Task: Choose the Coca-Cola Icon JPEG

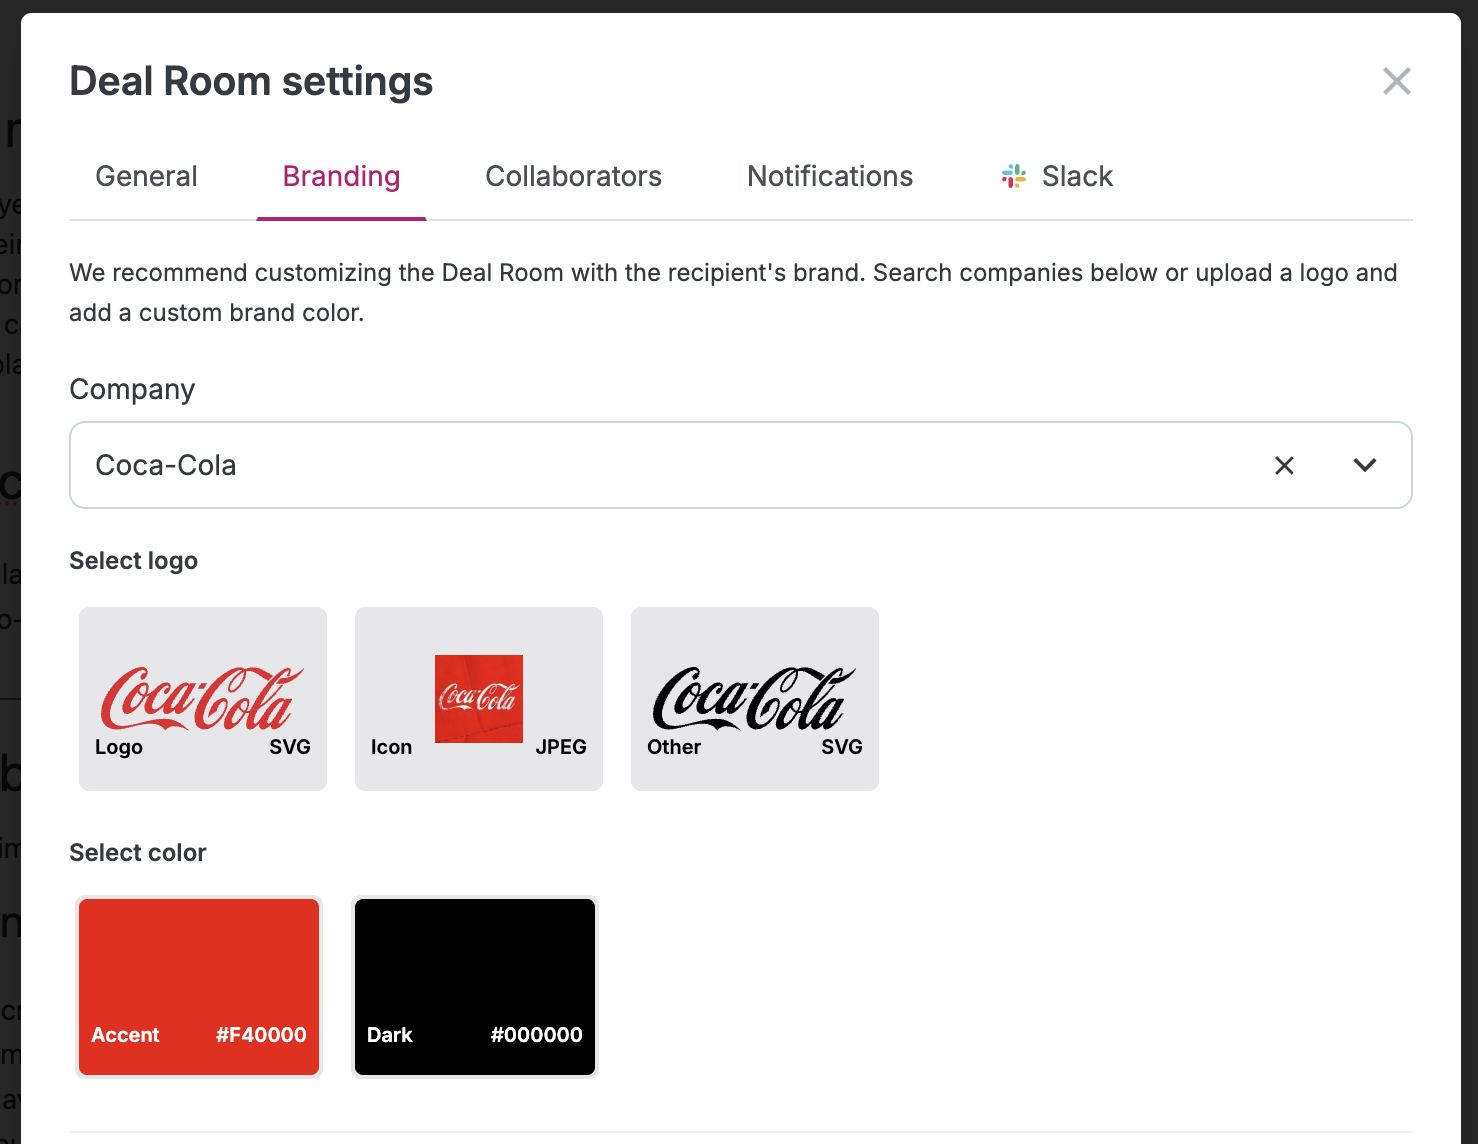Action: (479, 699)
